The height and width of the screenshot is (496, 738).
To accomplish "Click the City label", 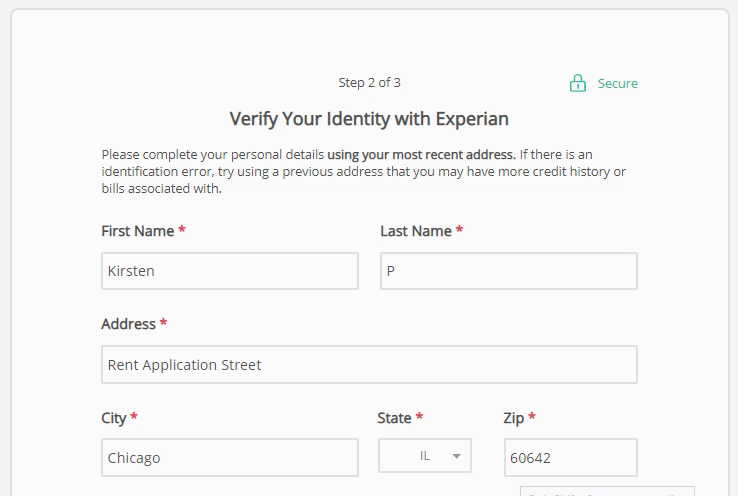I will 113,418.
